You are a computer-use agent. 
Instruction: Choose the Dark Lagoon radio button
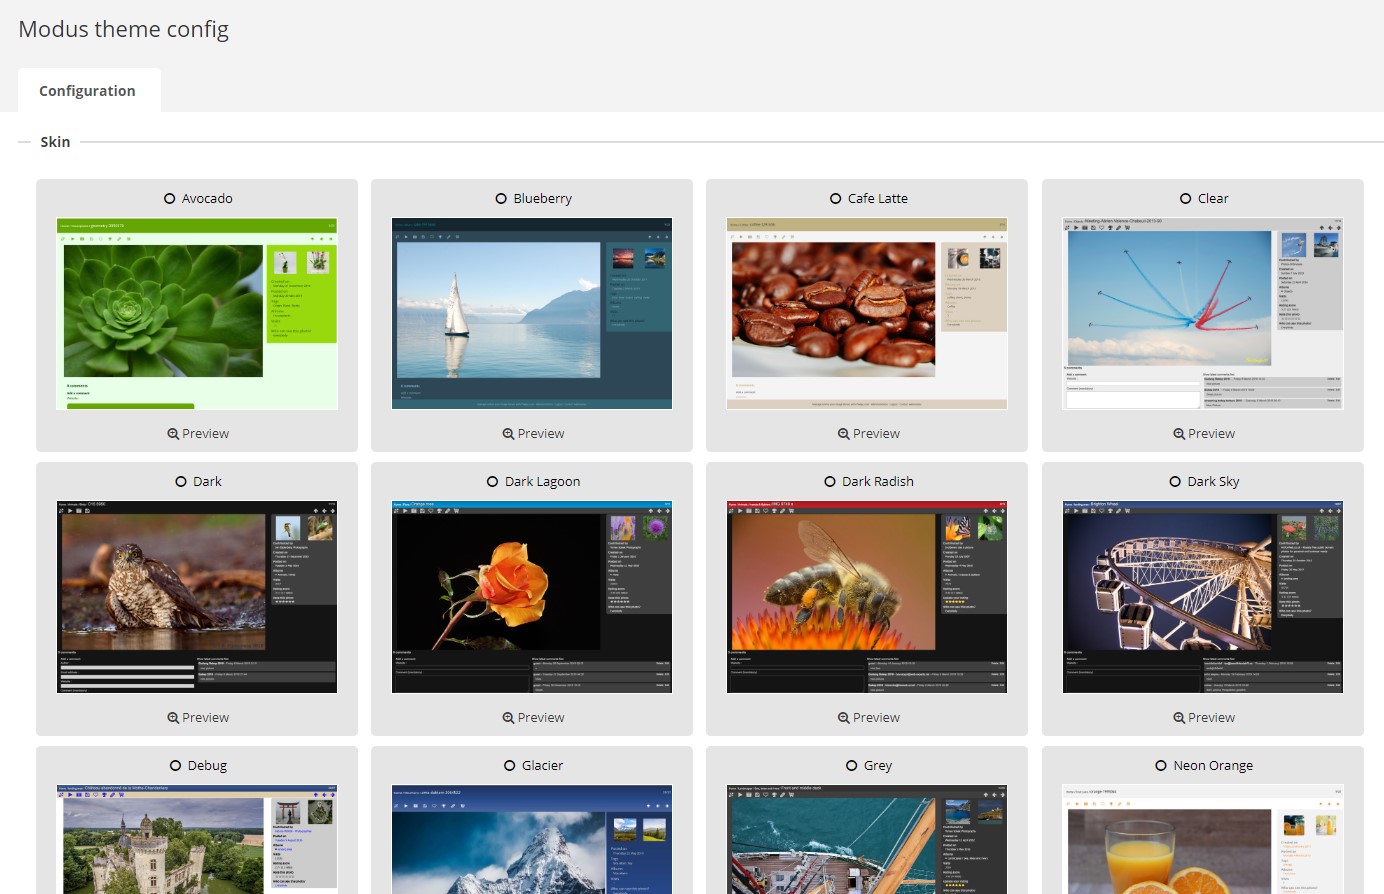pyautogui.click(x=493, y=482)
